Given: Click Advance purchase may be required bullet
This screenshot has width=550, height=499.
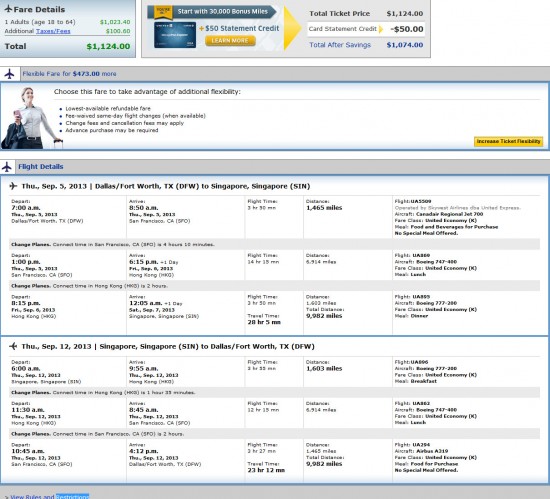Looking at the screenshot, I should tap(112, 130).
